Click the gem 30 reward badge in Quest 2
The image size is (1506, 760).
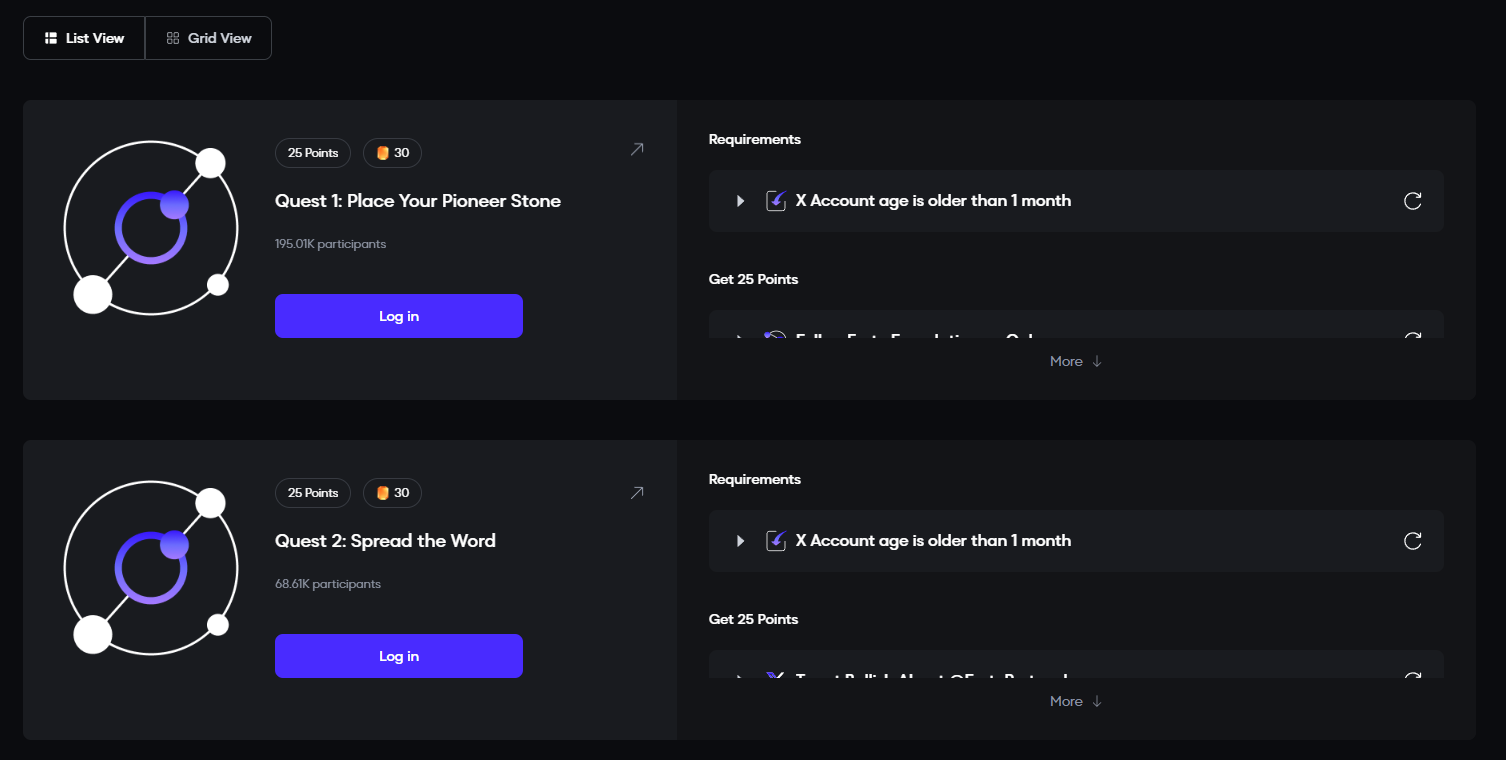392,493
